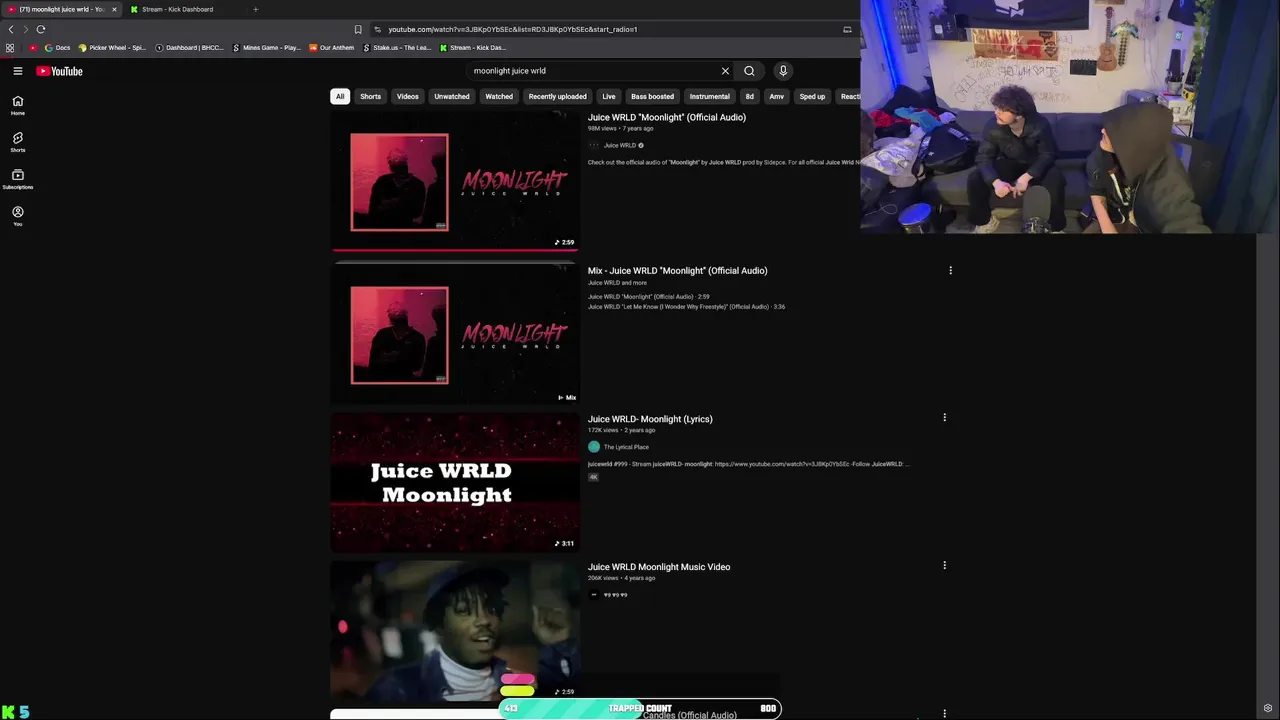1280x720 pixels.
Task: Visit the Juice WRLD channel link
Action: pyautogui.click(x=620, y=145)
